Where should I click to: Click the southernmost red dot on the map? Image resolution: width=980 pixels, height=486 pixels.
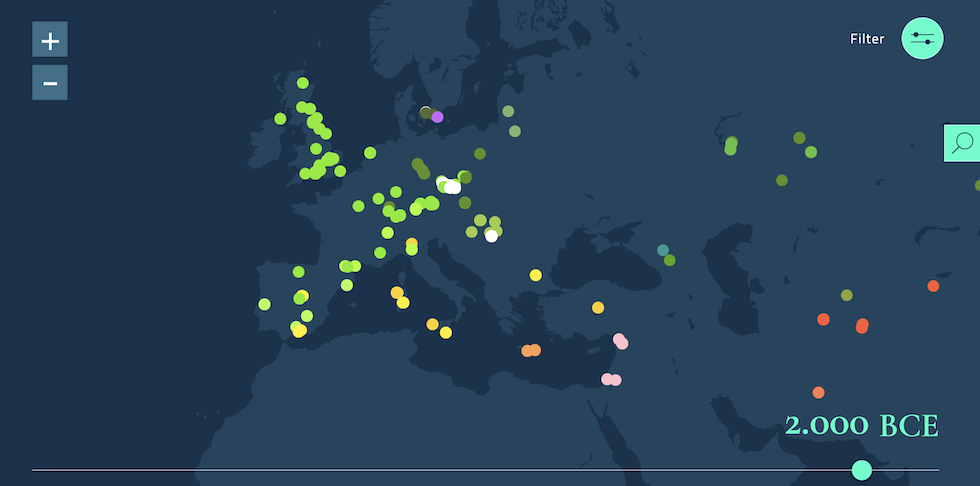pyautogui.click(x=818, y=392)
